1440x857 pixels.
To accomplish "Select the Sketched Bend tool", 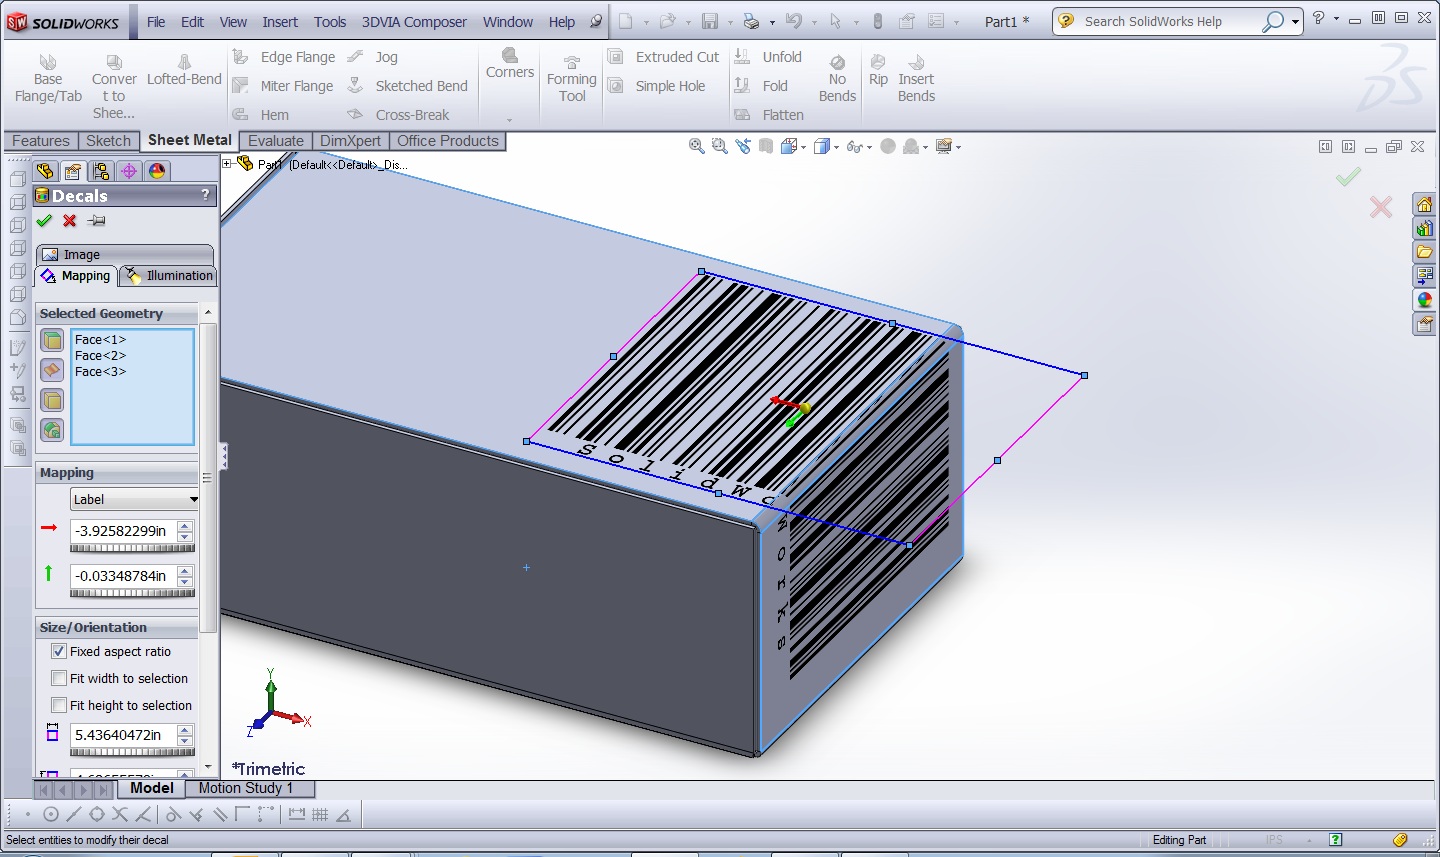I will (x=408, y=86).
